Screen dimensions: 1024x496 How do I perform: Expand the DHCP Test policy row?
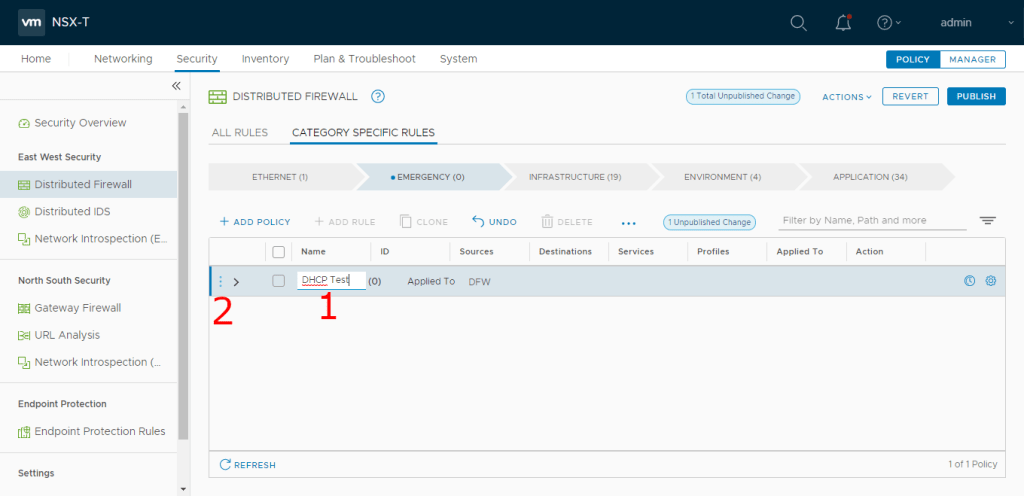coord(236,282)
